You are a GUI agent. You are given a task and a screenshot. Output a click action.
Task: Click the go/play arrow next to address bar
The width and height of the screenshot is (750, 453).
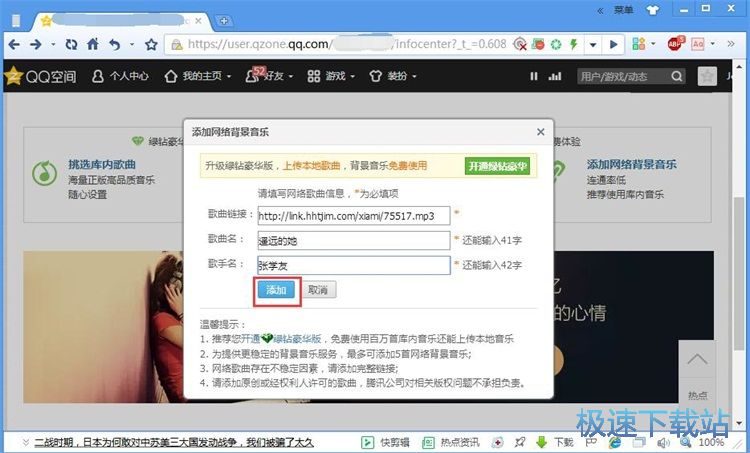[614, 44]
